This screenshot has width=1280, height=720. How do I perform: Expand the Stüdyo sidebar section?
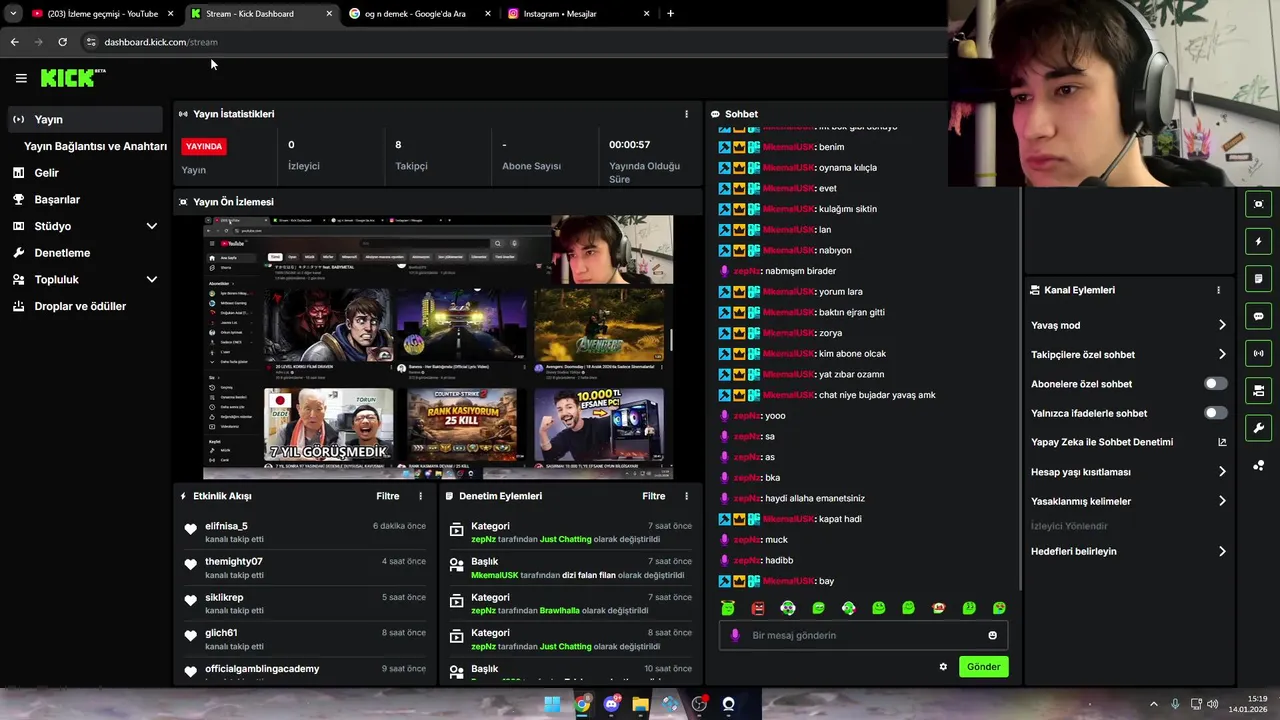pyautogui.click(x=151, y=226)
